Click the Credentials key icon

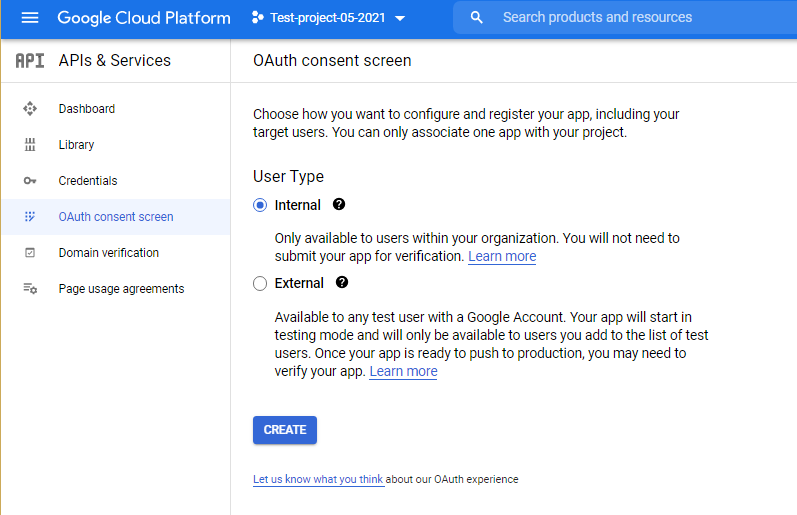(30, 181)
